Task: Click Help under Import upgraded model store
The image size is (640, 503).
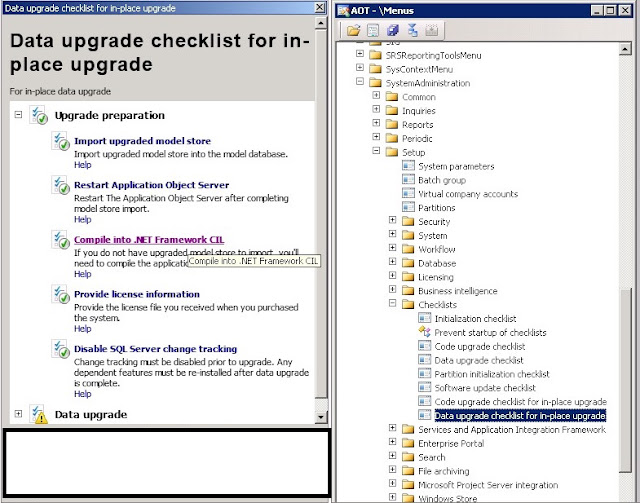Action: [x=82, y=165]
